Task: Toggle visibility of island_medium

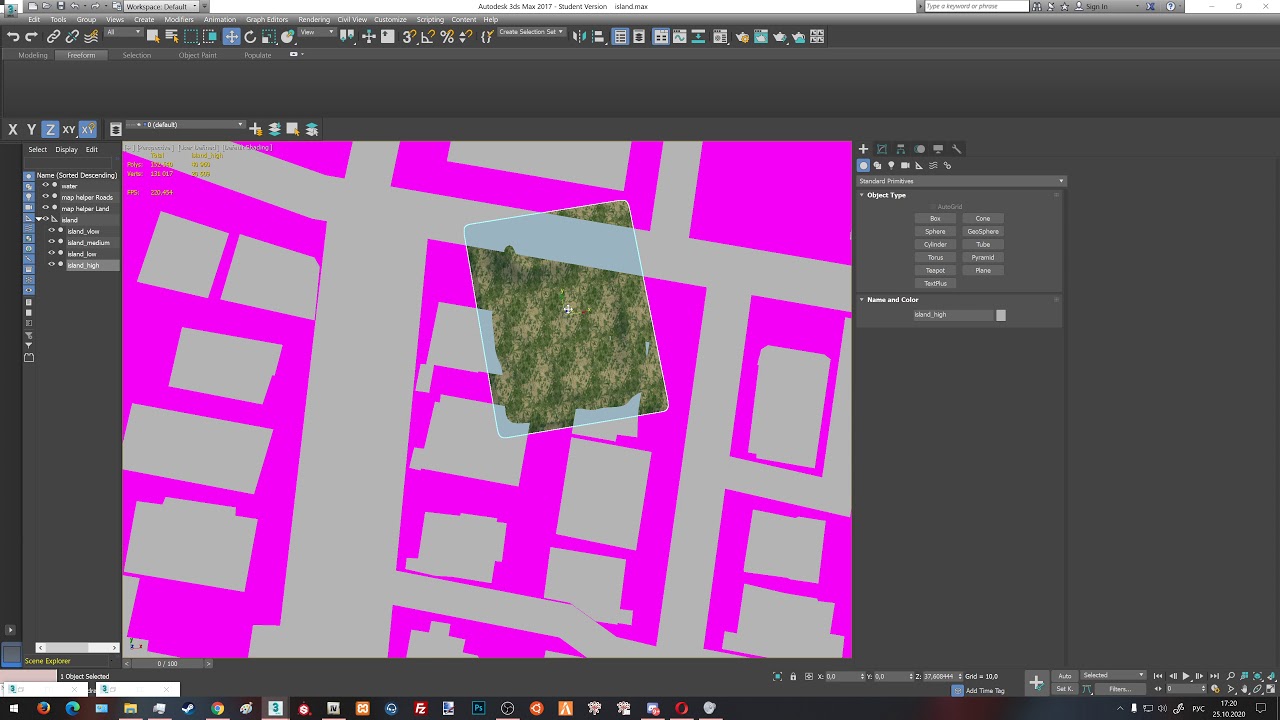Action: (x=52, y=242)
